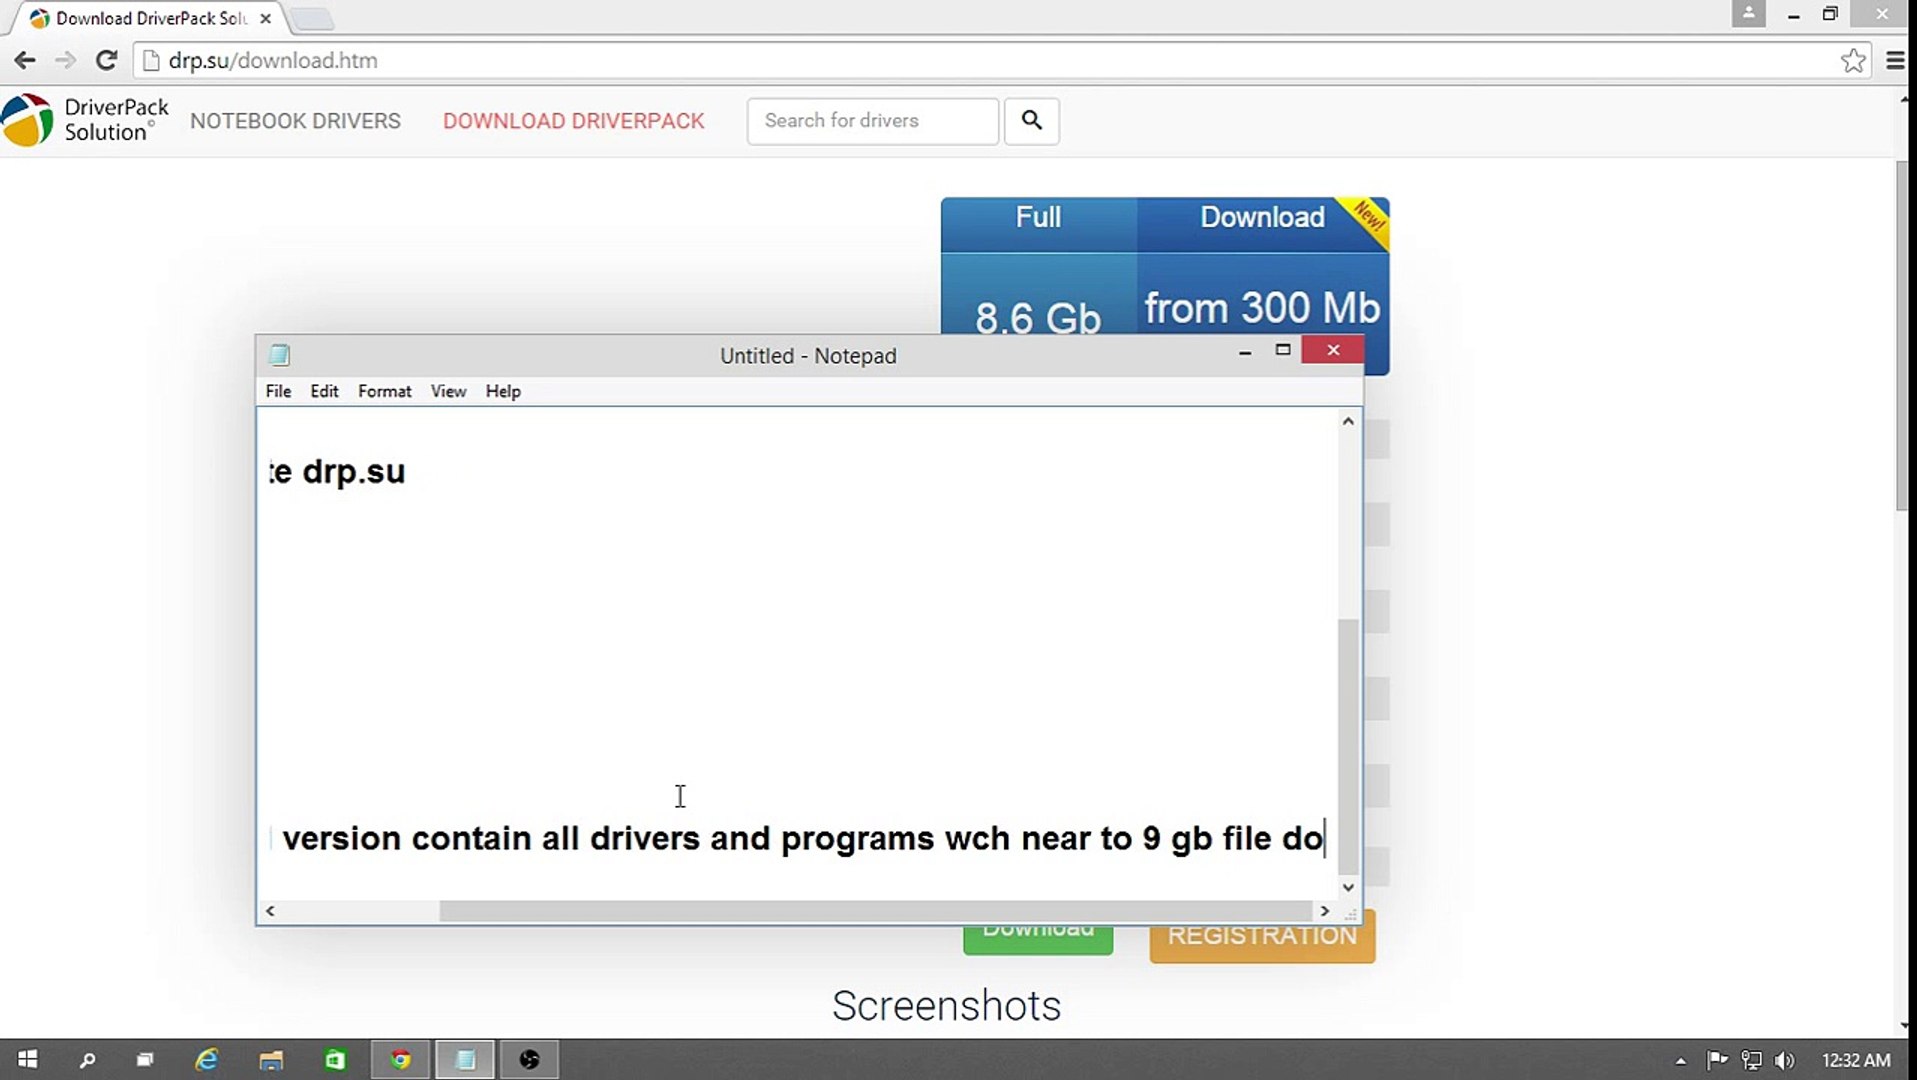Viewport: 1917px width, 1080px height.
Task: Open Notepad Edit menu
Action: (x=324, y=391)
